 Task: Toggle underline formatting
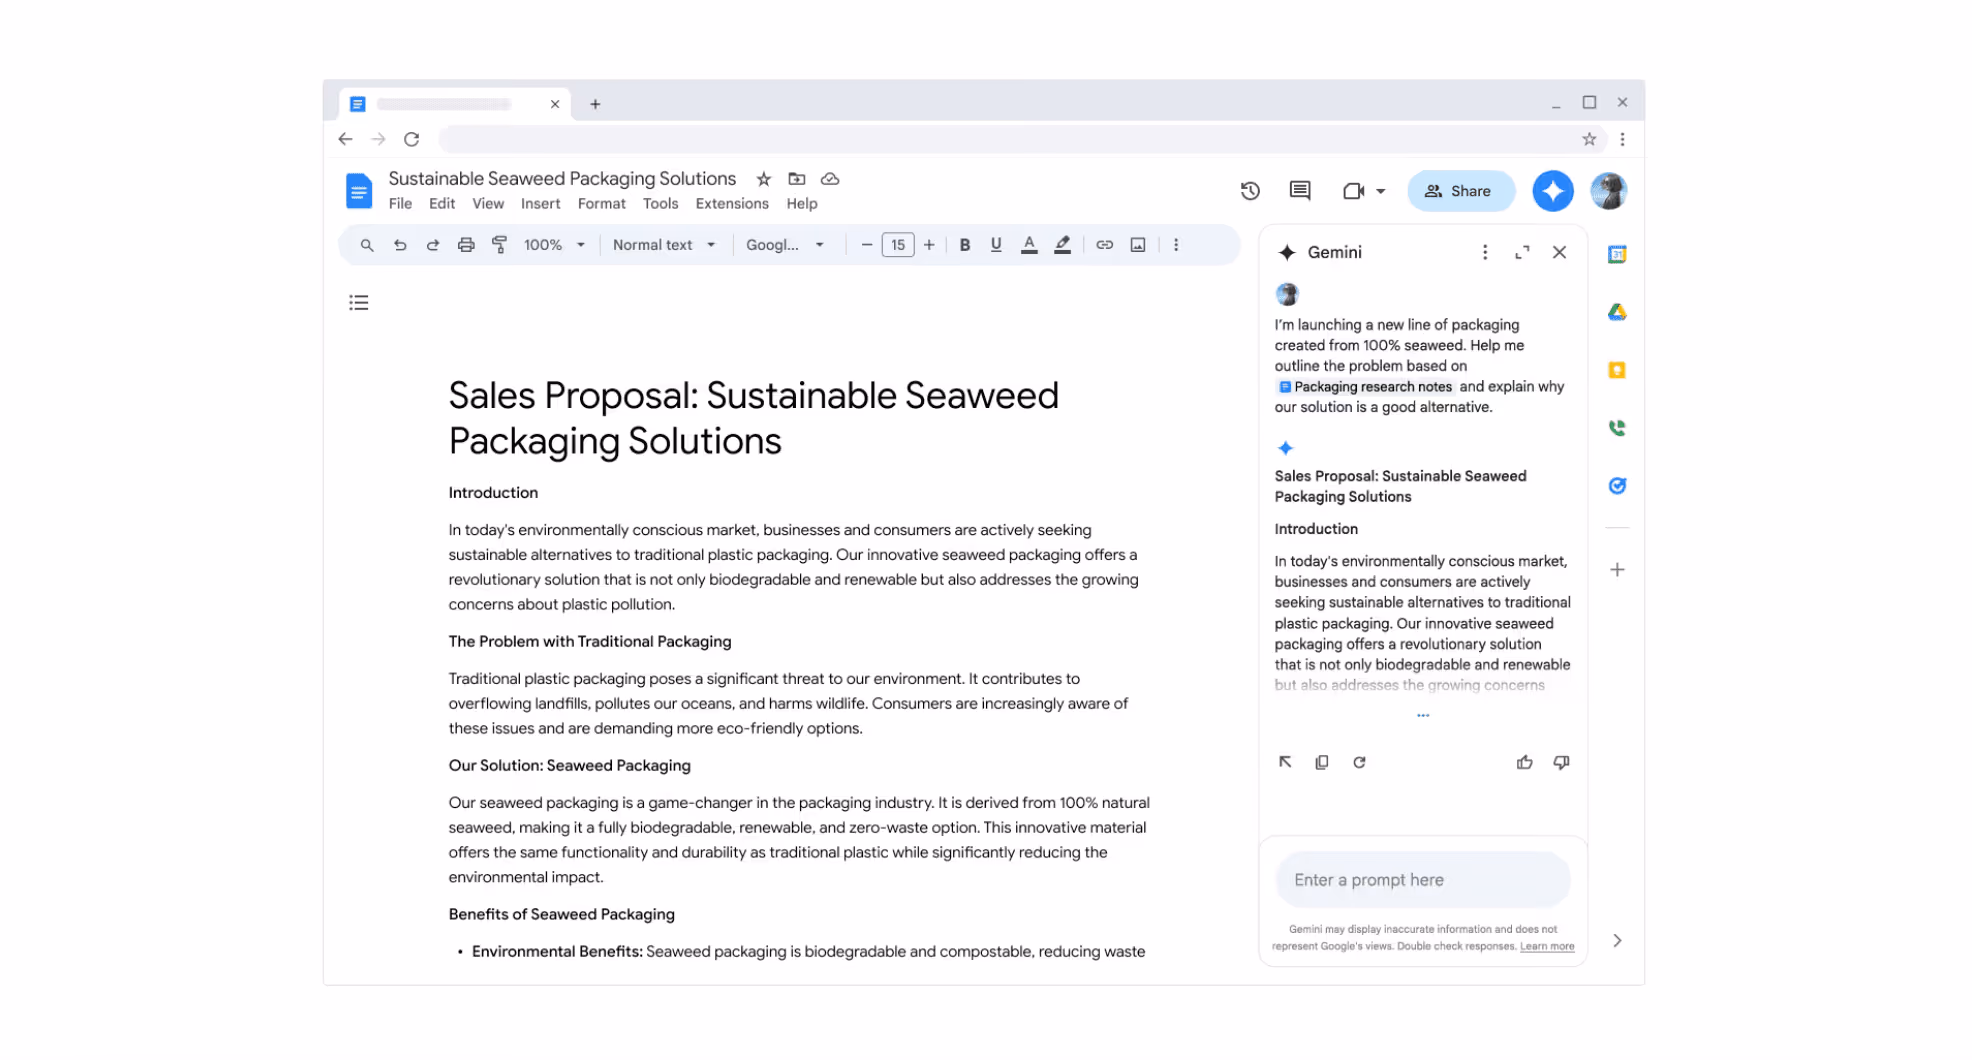coord(996,245)
